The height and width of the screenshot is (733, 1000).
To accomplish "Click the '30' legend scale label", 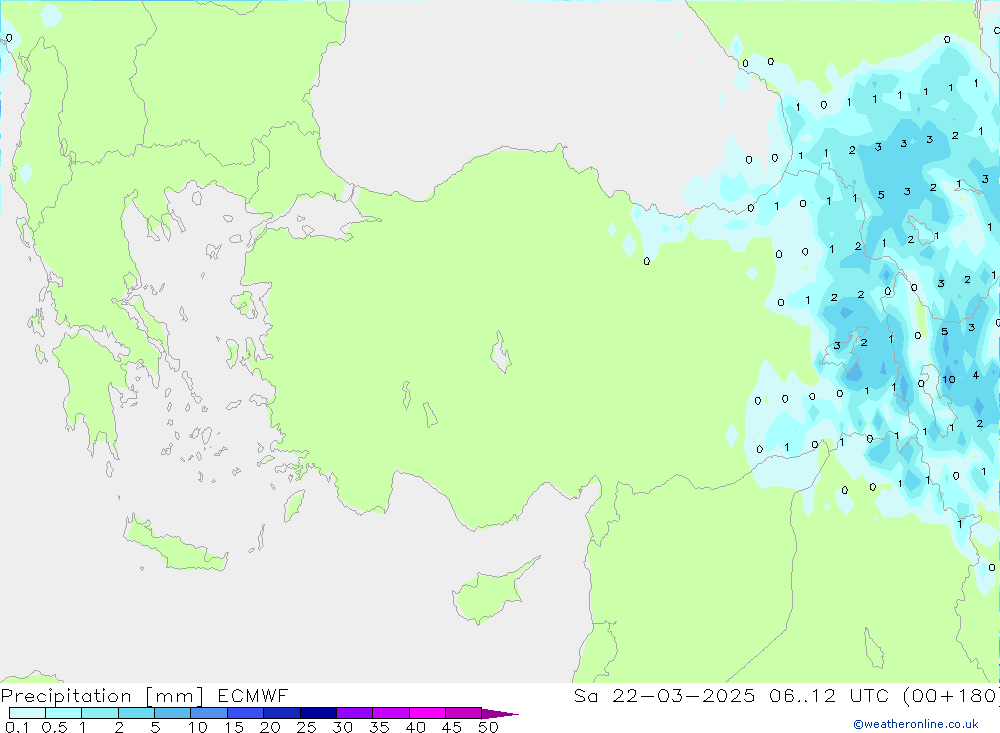I will [342, 727].
